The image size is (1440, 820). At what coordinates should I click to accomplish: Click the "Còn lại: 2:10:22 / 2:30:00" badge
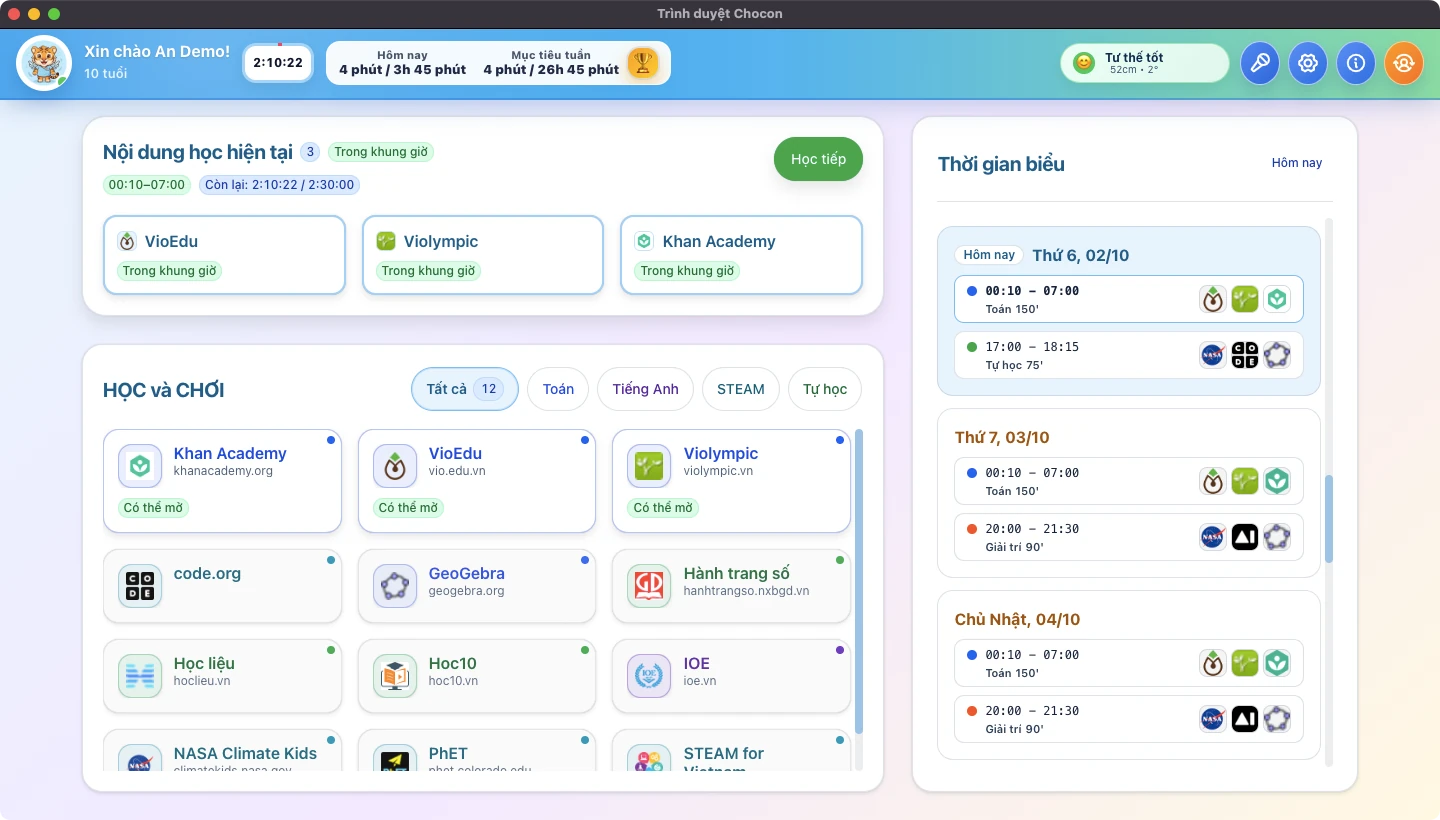(279, 185)
